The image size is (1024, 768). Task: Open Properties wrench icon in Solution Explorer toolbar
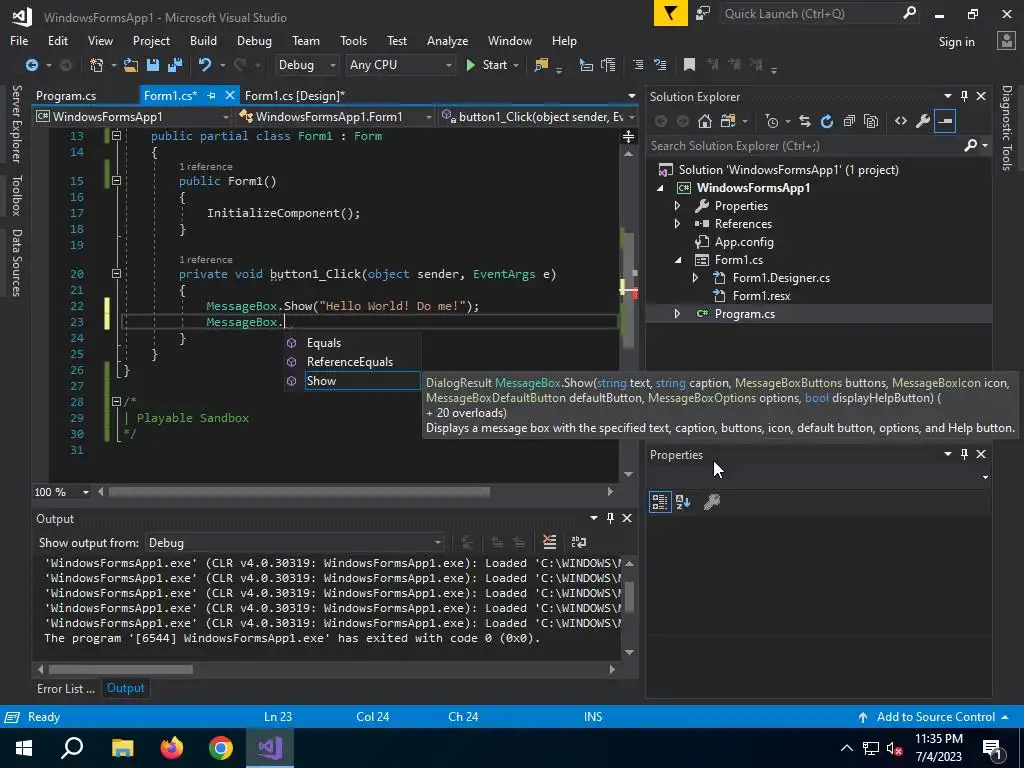(x=923, y=121)
